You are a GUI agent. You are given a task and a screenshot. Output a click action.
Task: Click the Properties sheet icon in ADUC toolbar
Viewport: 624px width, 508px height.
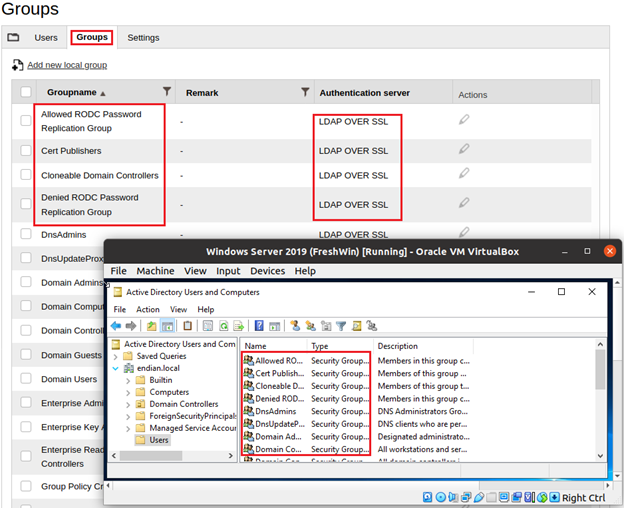click(x=208, y=326)
